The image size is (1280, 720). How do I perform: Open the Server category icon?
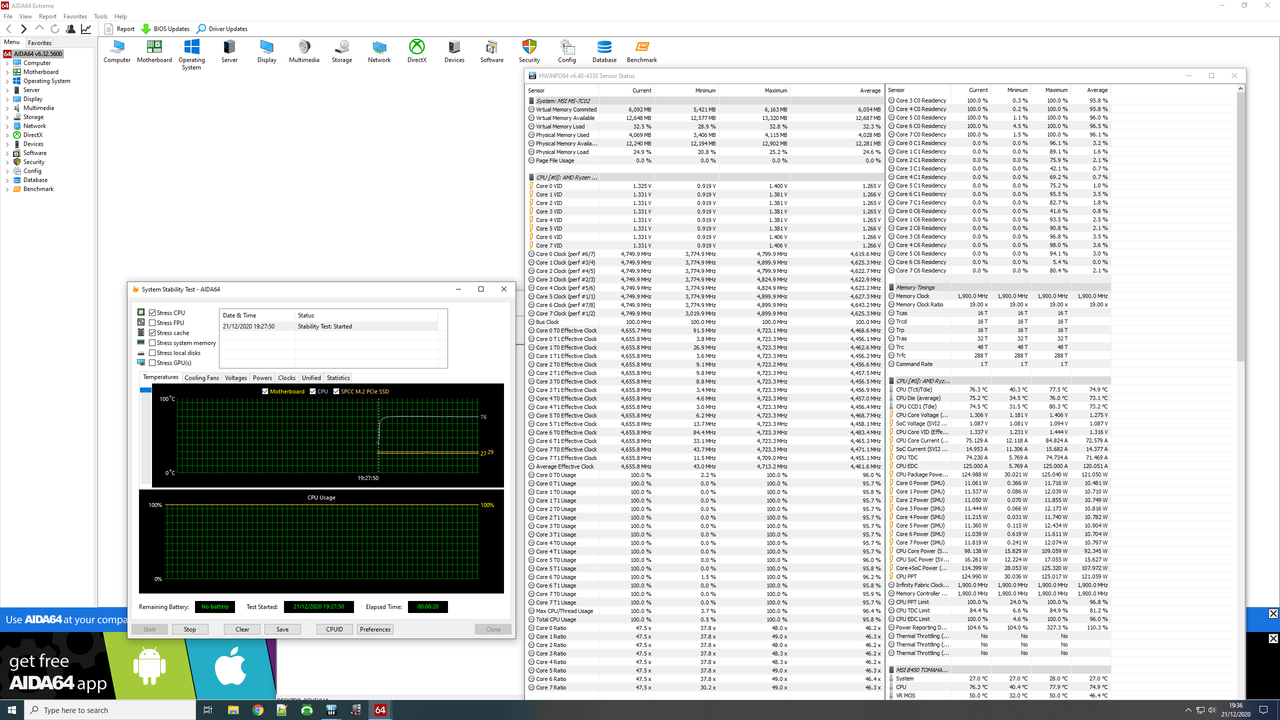(229, 51)
